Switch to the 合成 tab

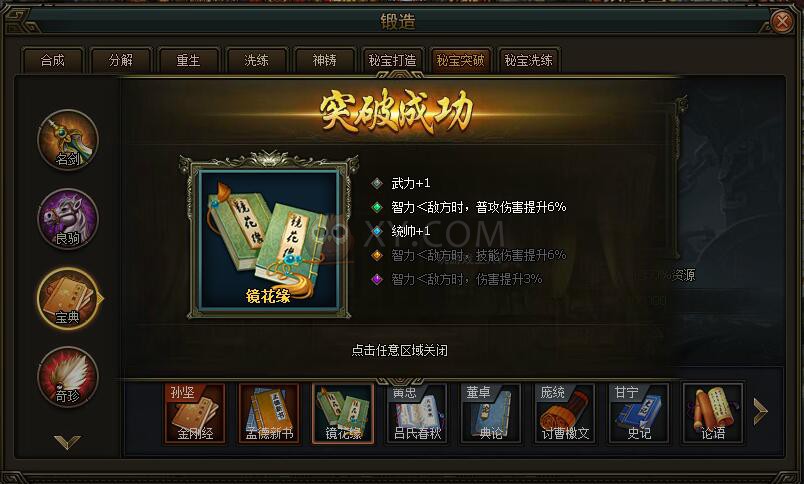tap(52, 60)
